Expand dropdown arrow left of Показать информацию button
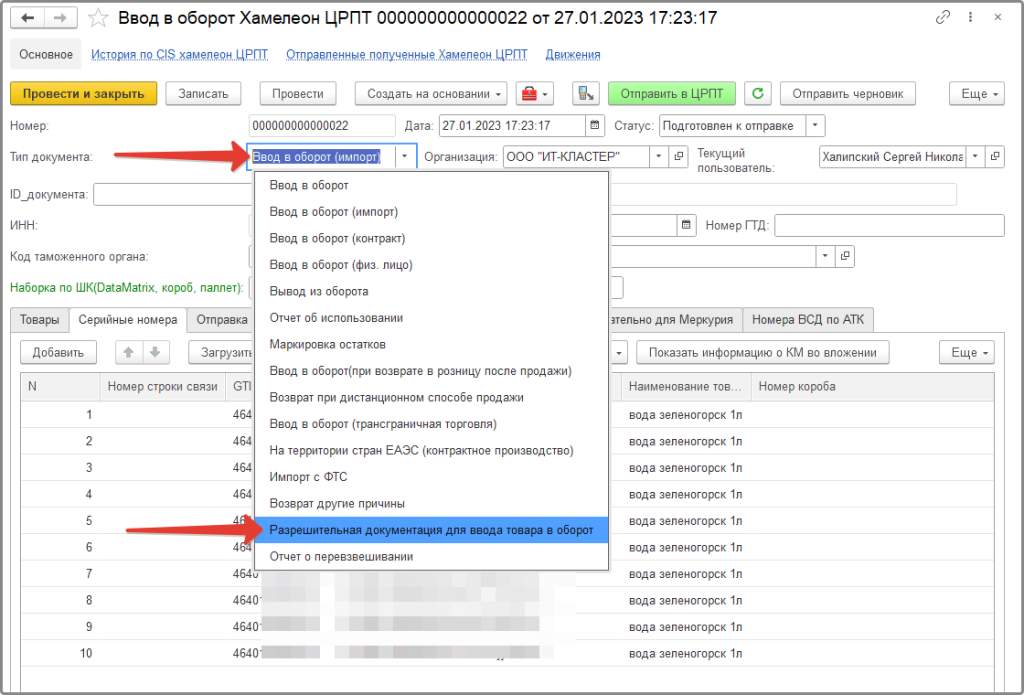The image size is (1024, 695). pos(619,352)
